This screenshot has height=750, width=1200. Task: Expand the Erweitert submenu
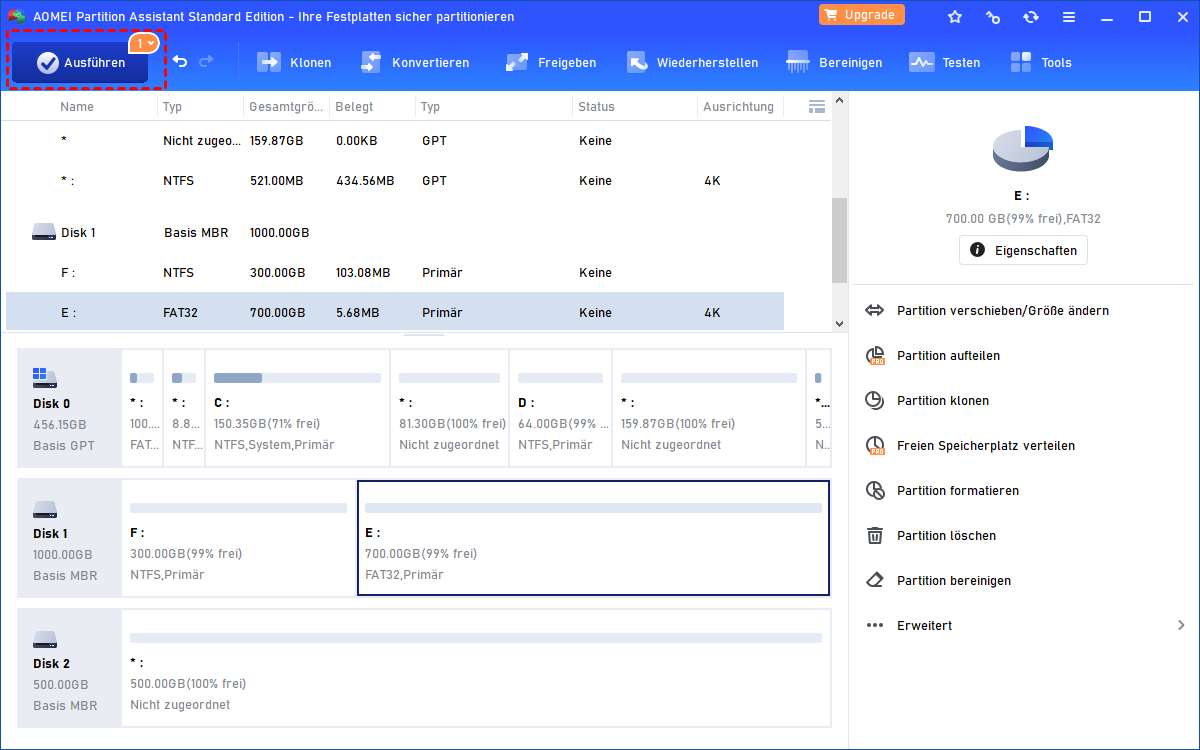click(x=1025, y=626)
